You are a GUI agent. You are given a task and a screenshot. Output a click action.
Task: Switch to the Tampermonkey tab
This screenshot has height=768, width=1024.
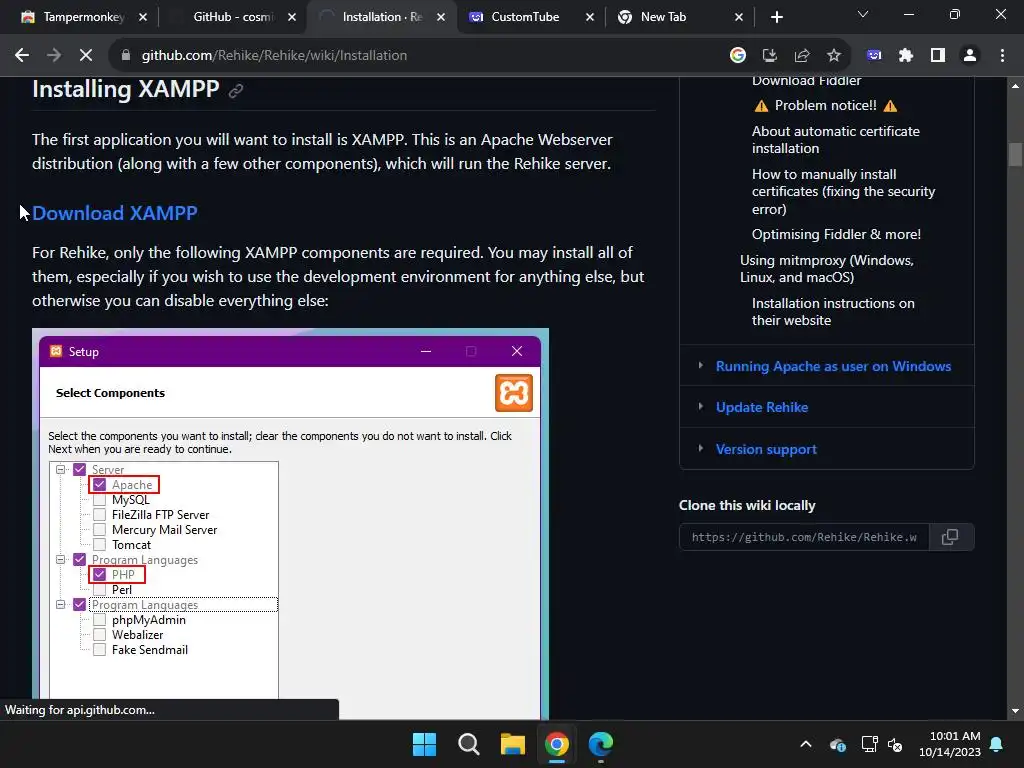click(82, 17)
